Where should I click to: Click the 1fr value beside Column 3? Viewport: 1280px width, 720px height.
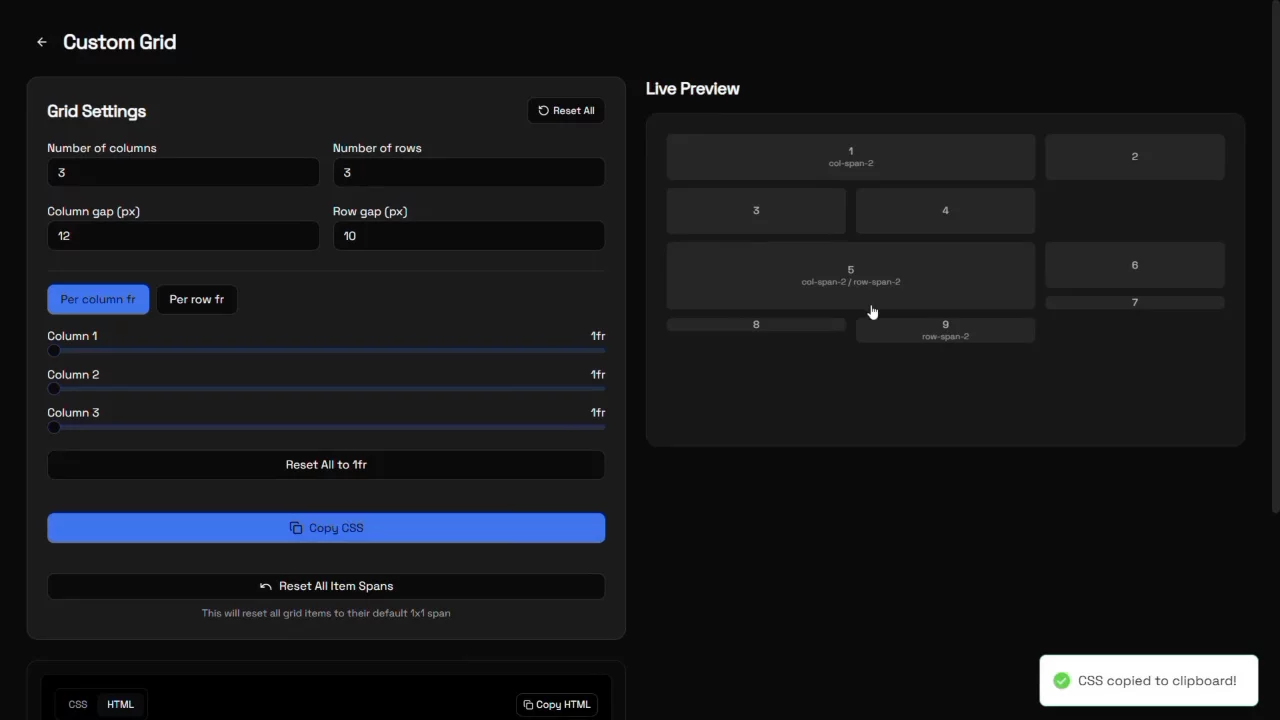click(597, 413)
